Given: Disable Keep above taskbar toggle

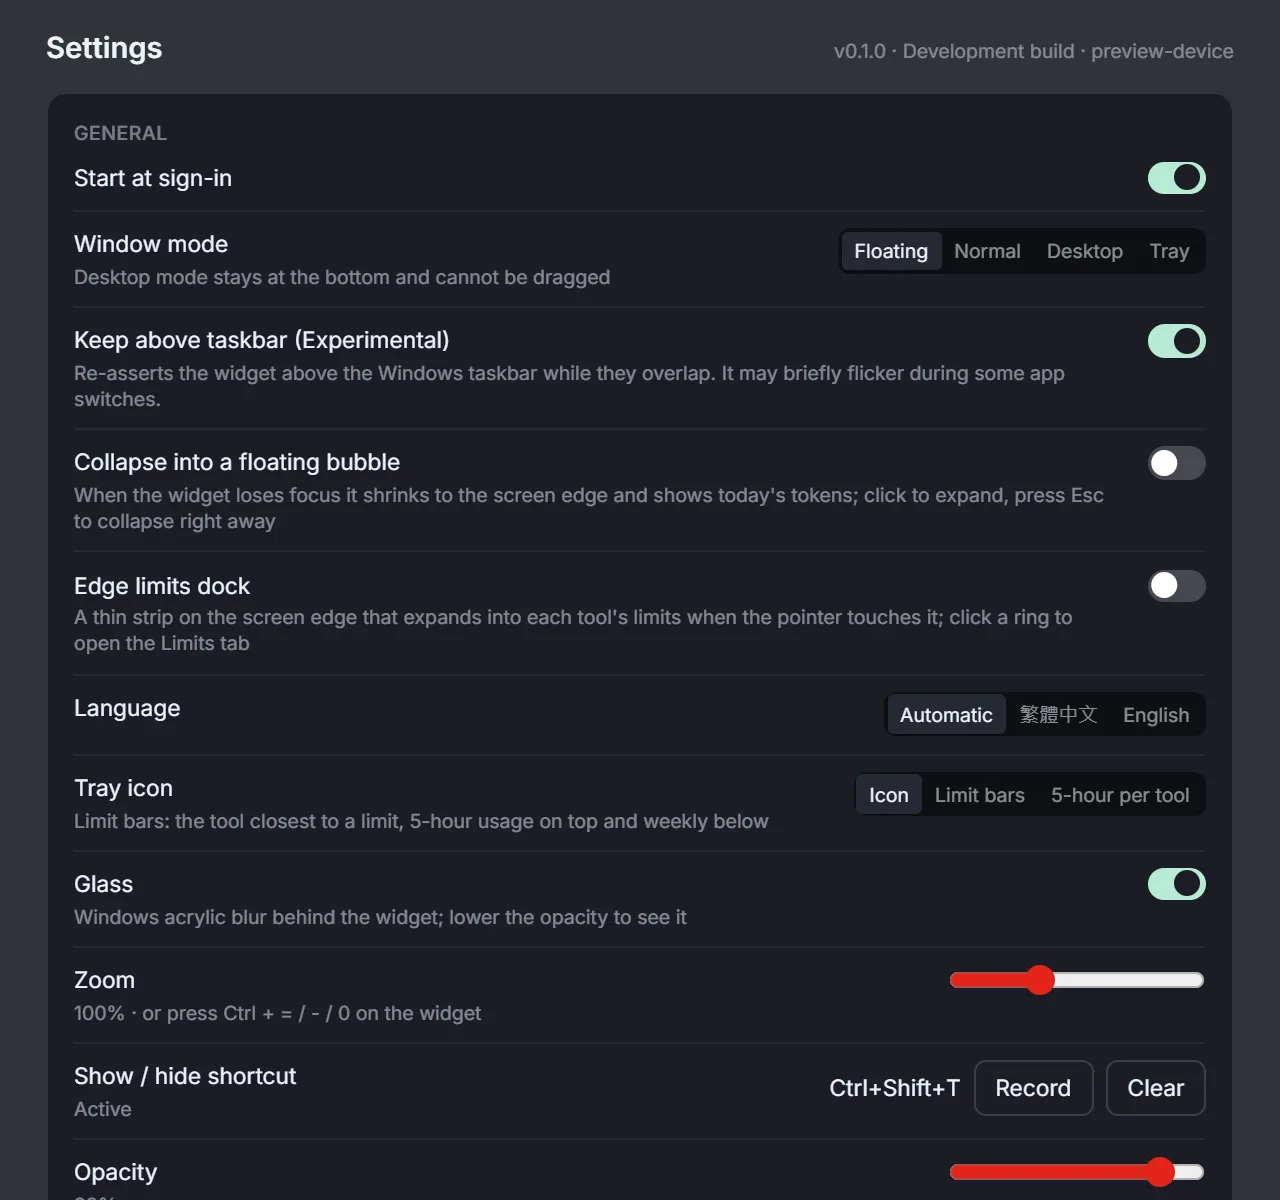Looking at the screenshot, I should (1176, 341).
